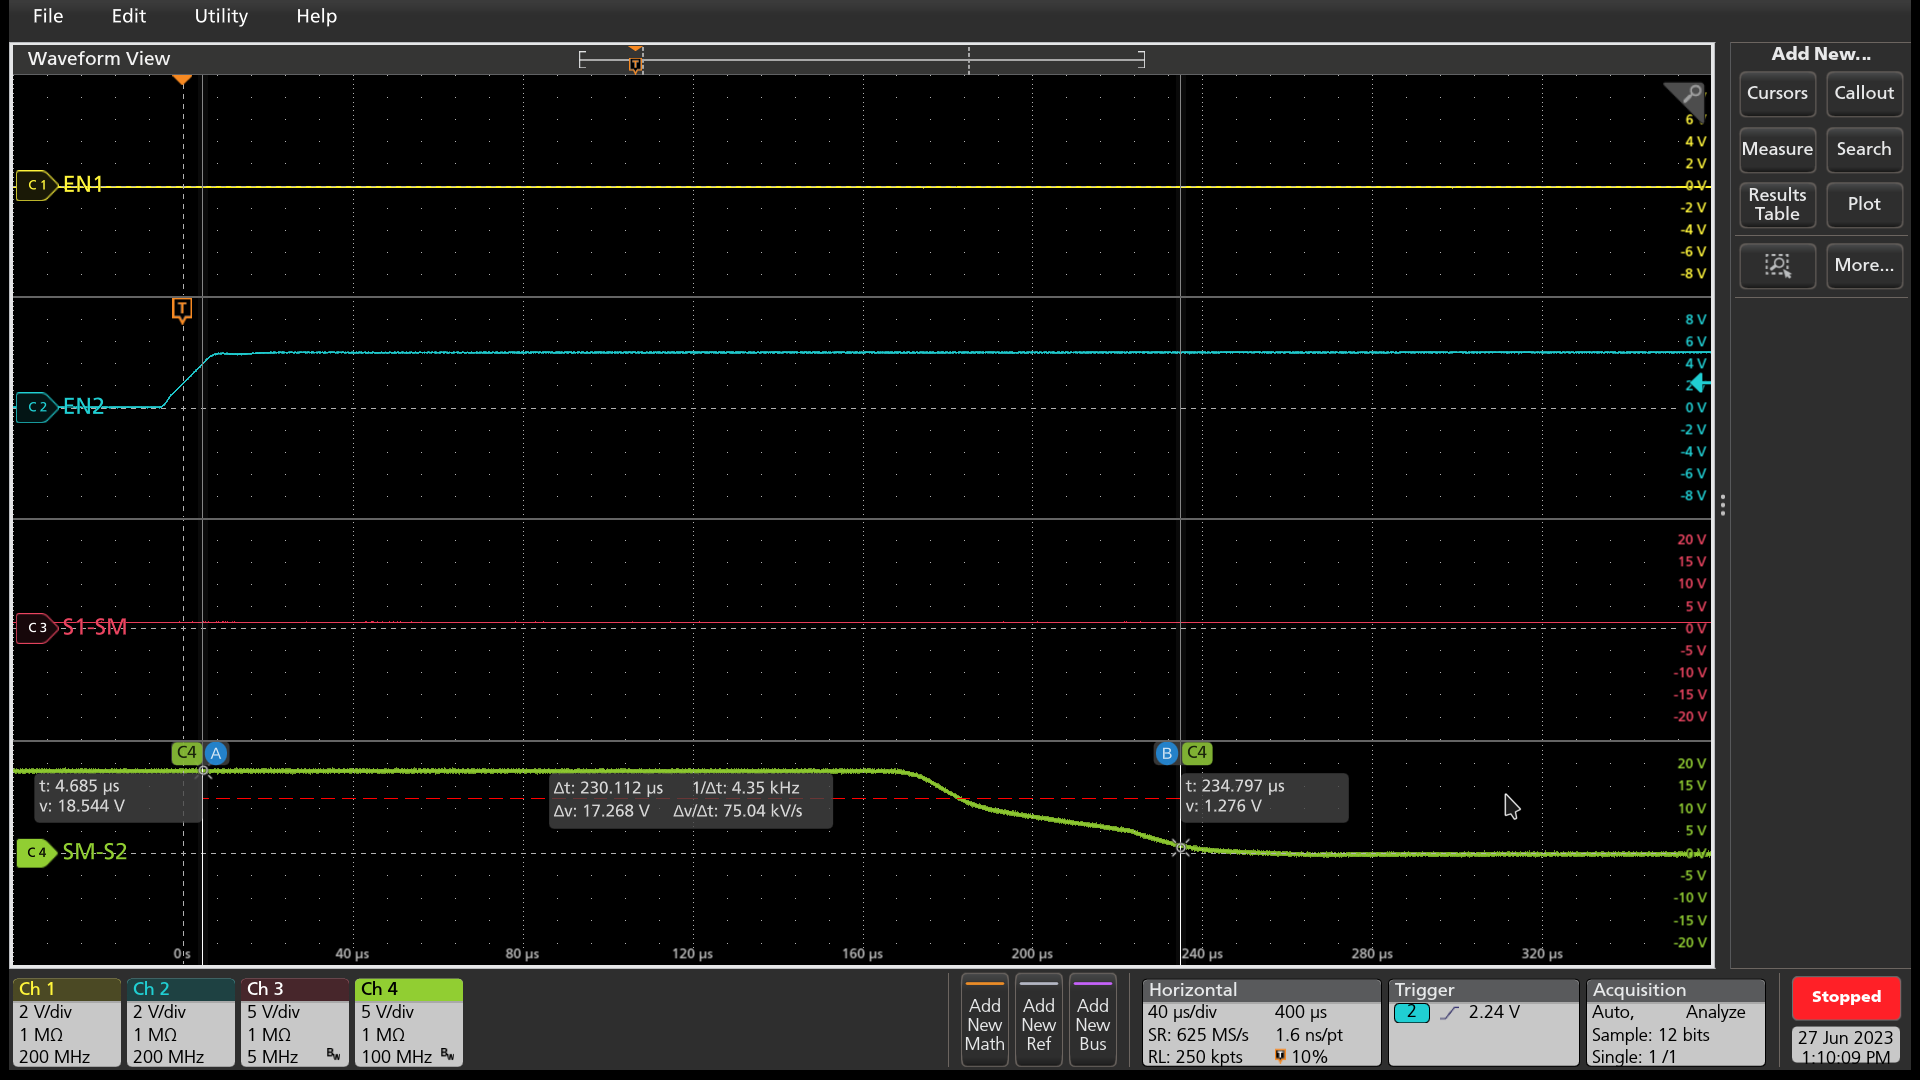Open the Edit menu
Image resolution: width=1920 pixels, height=1080 pixels.
click(128, 16)
